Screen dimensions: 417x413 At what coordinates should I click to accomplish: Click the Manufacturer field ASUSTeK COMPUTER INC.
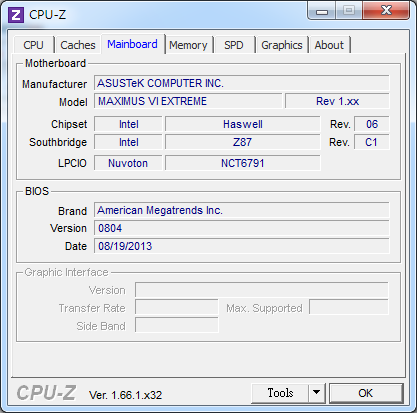click(242, 83)
